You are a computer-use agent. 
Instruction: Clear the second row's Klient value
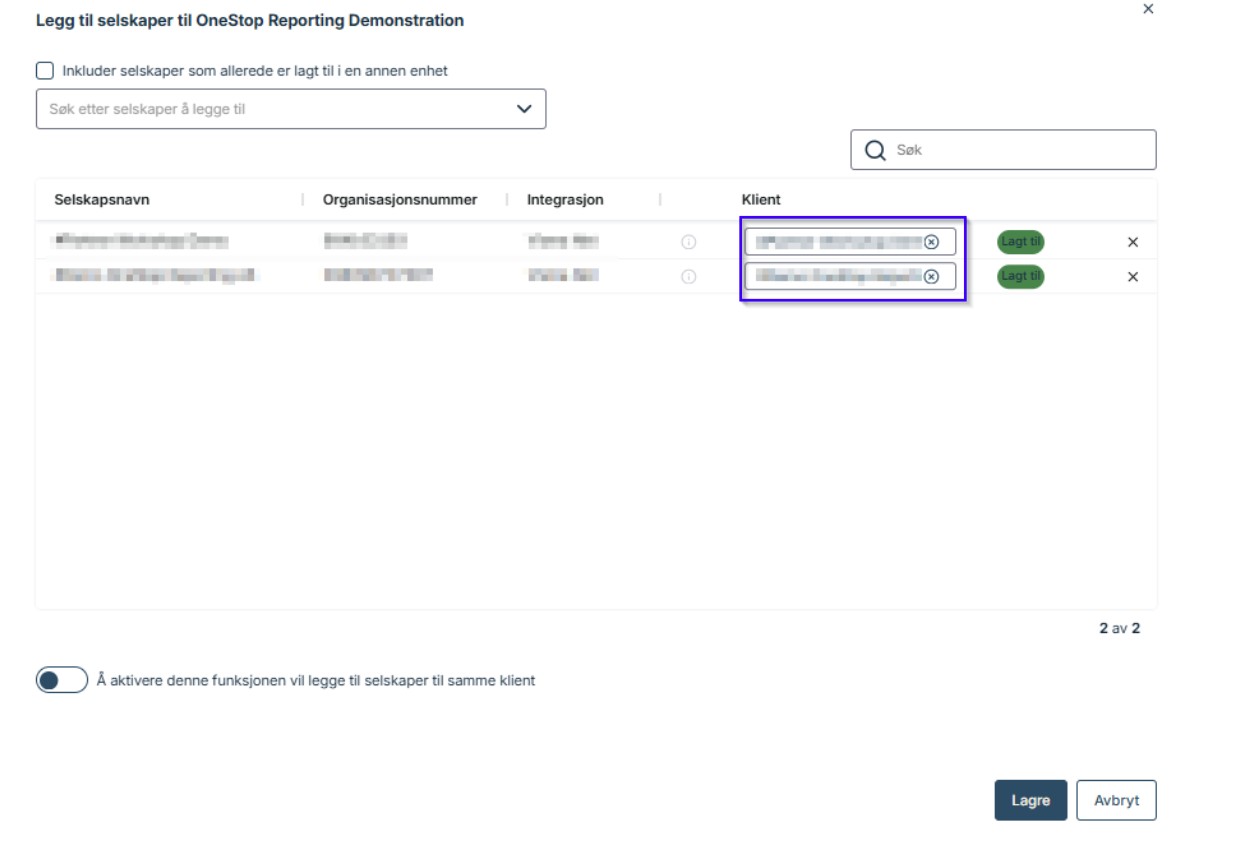[931, 277]
